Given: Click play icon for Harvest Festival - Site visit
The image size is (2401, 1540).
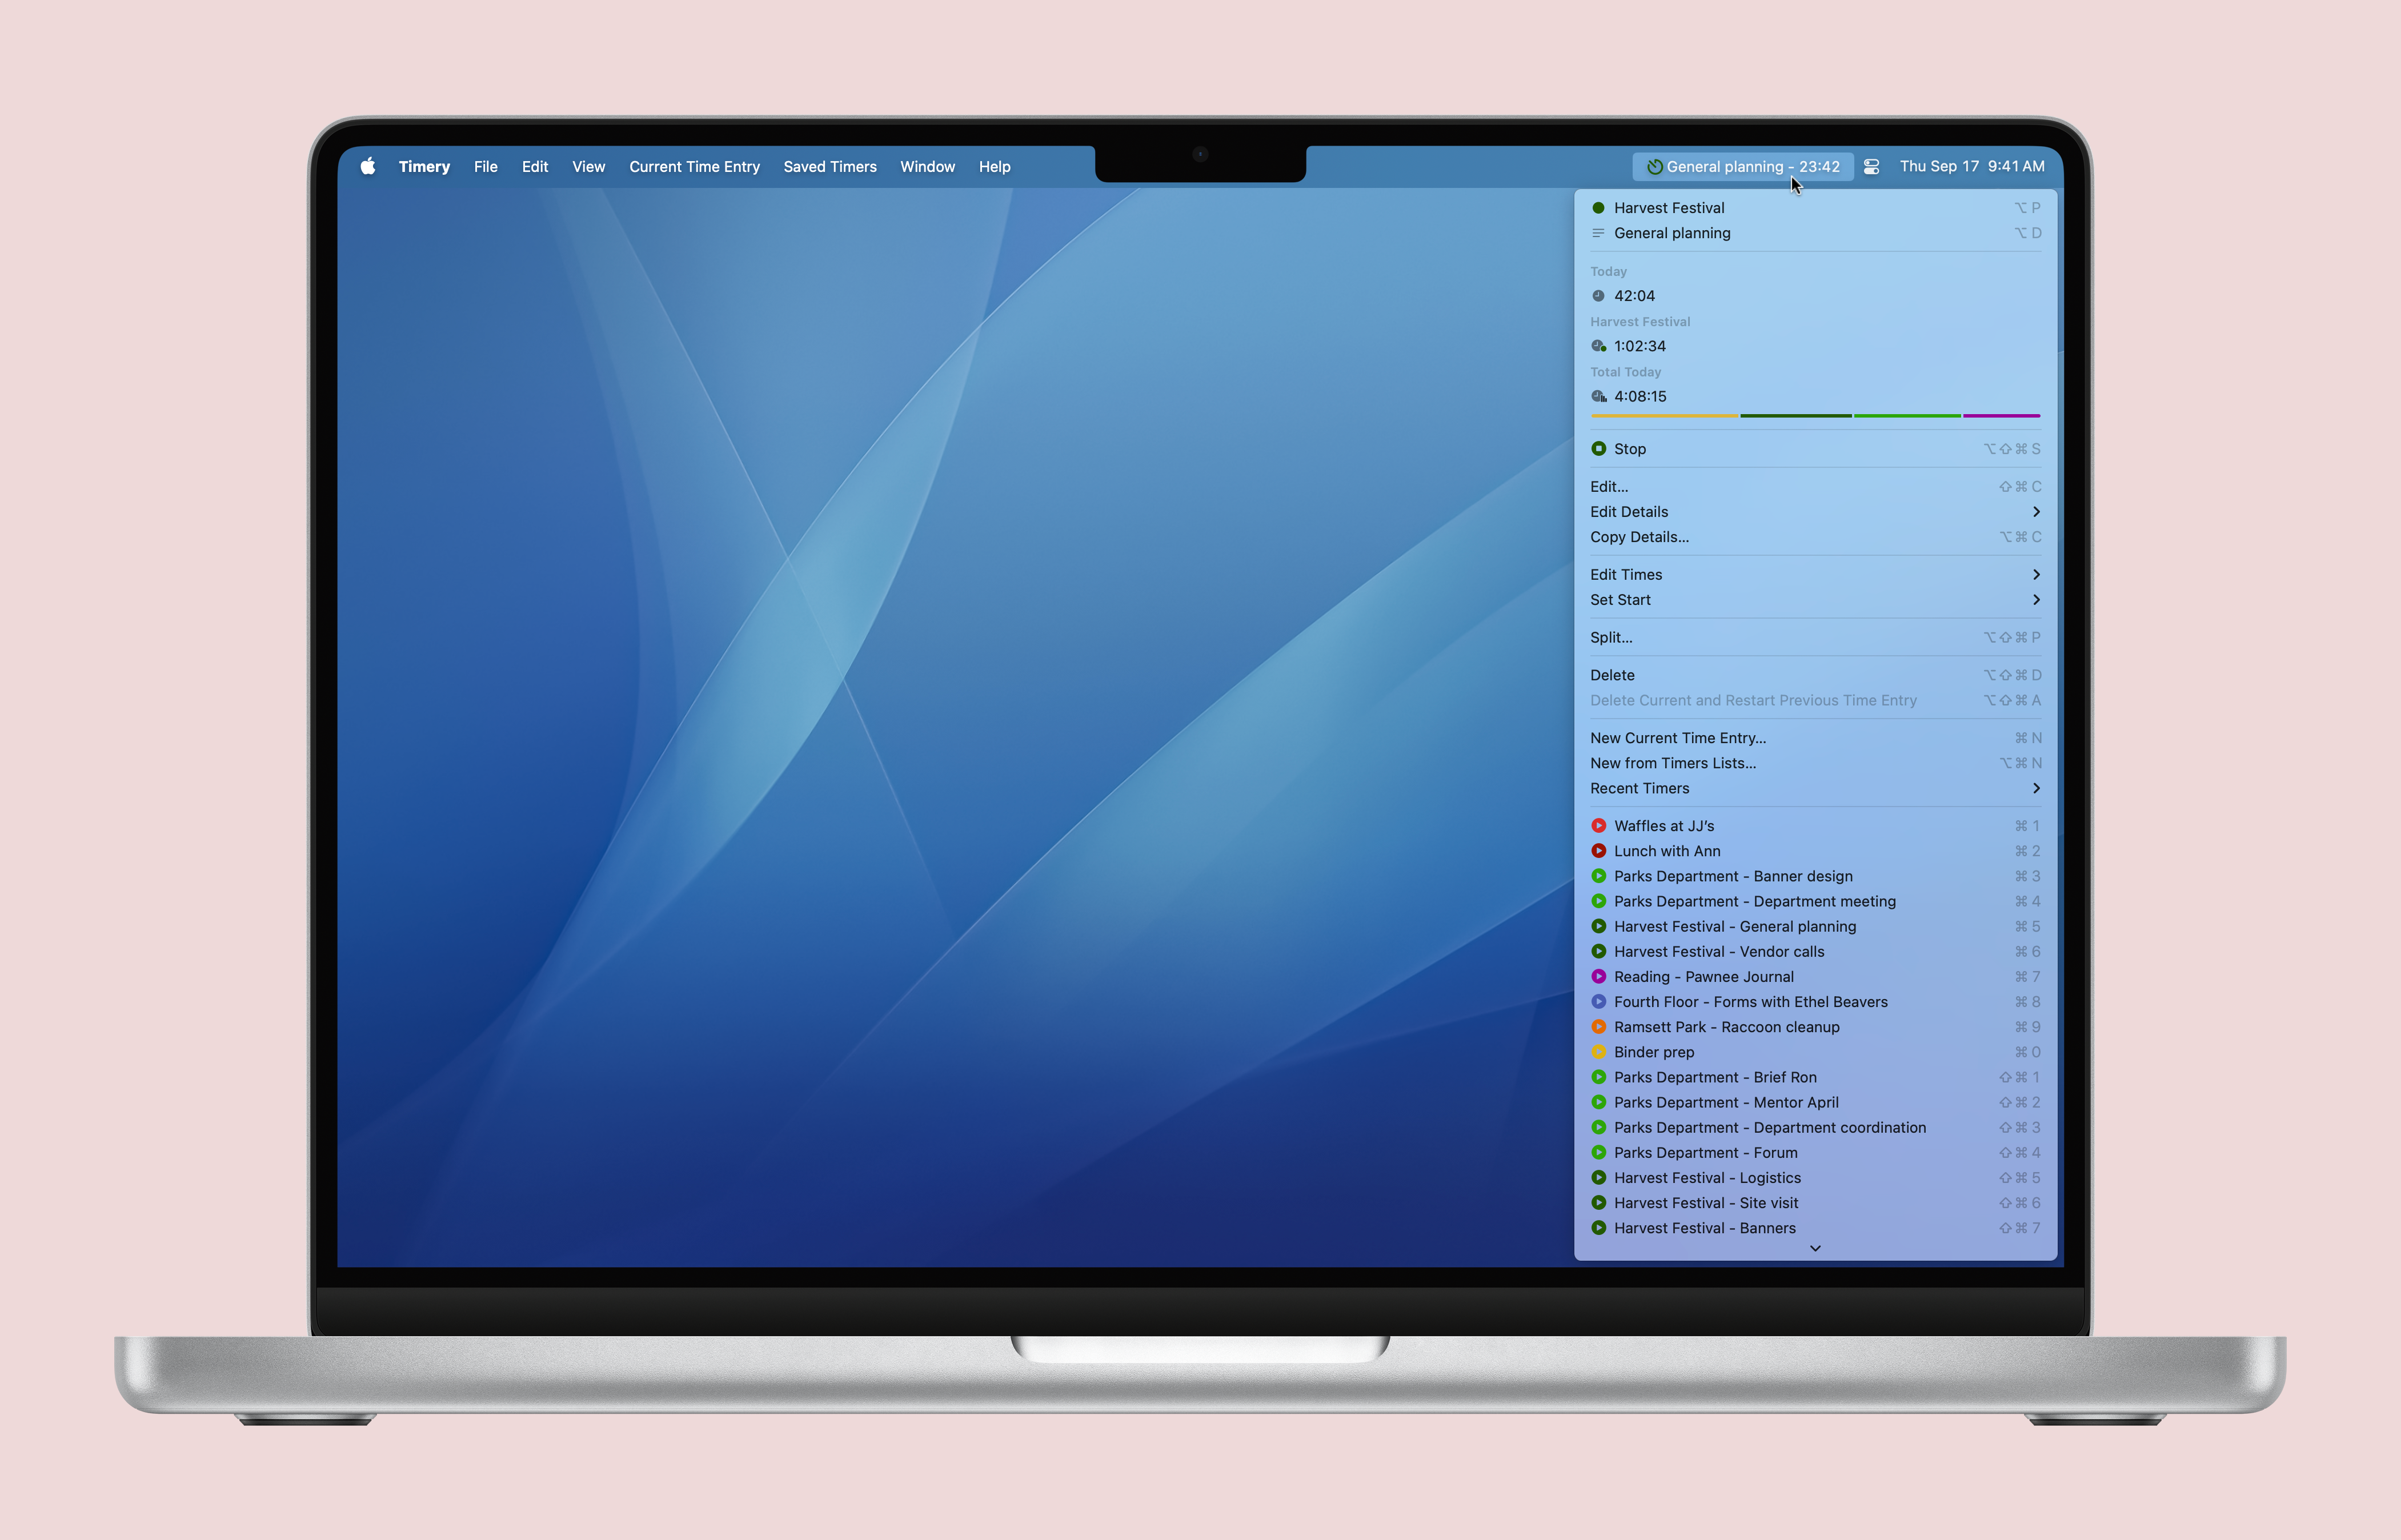Looking at the screenshot, I should coord(1598,1203).
